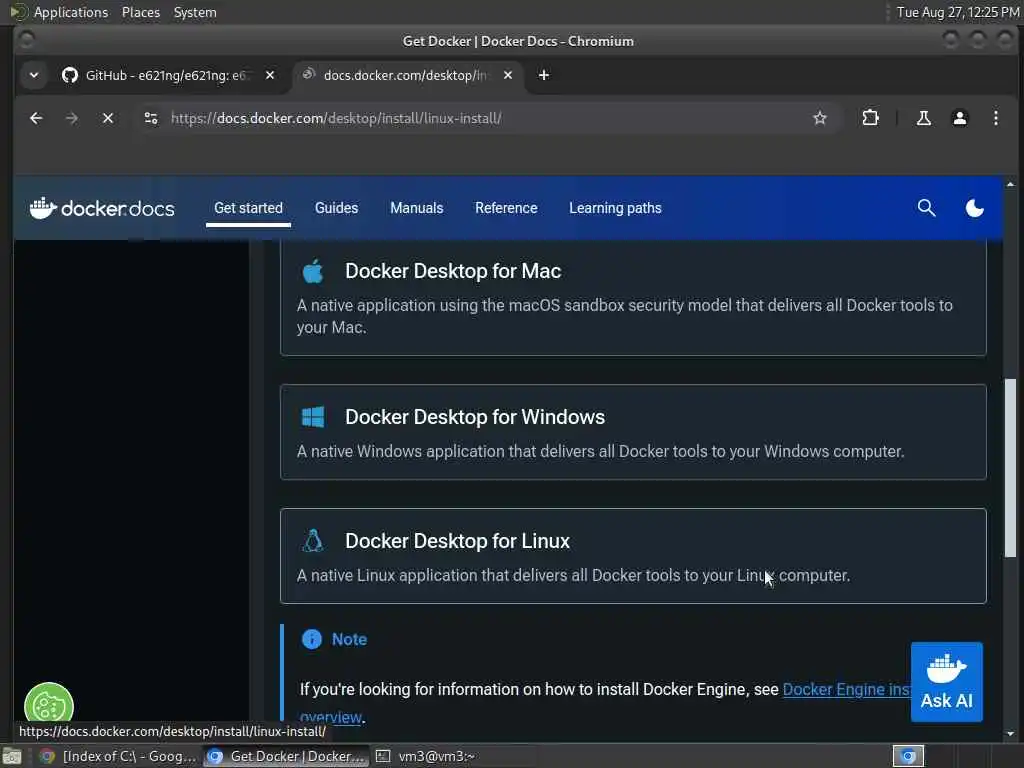Open the site information icon in address bar
The height and width of the screenshot is (768, 1024).
[151, 118]
